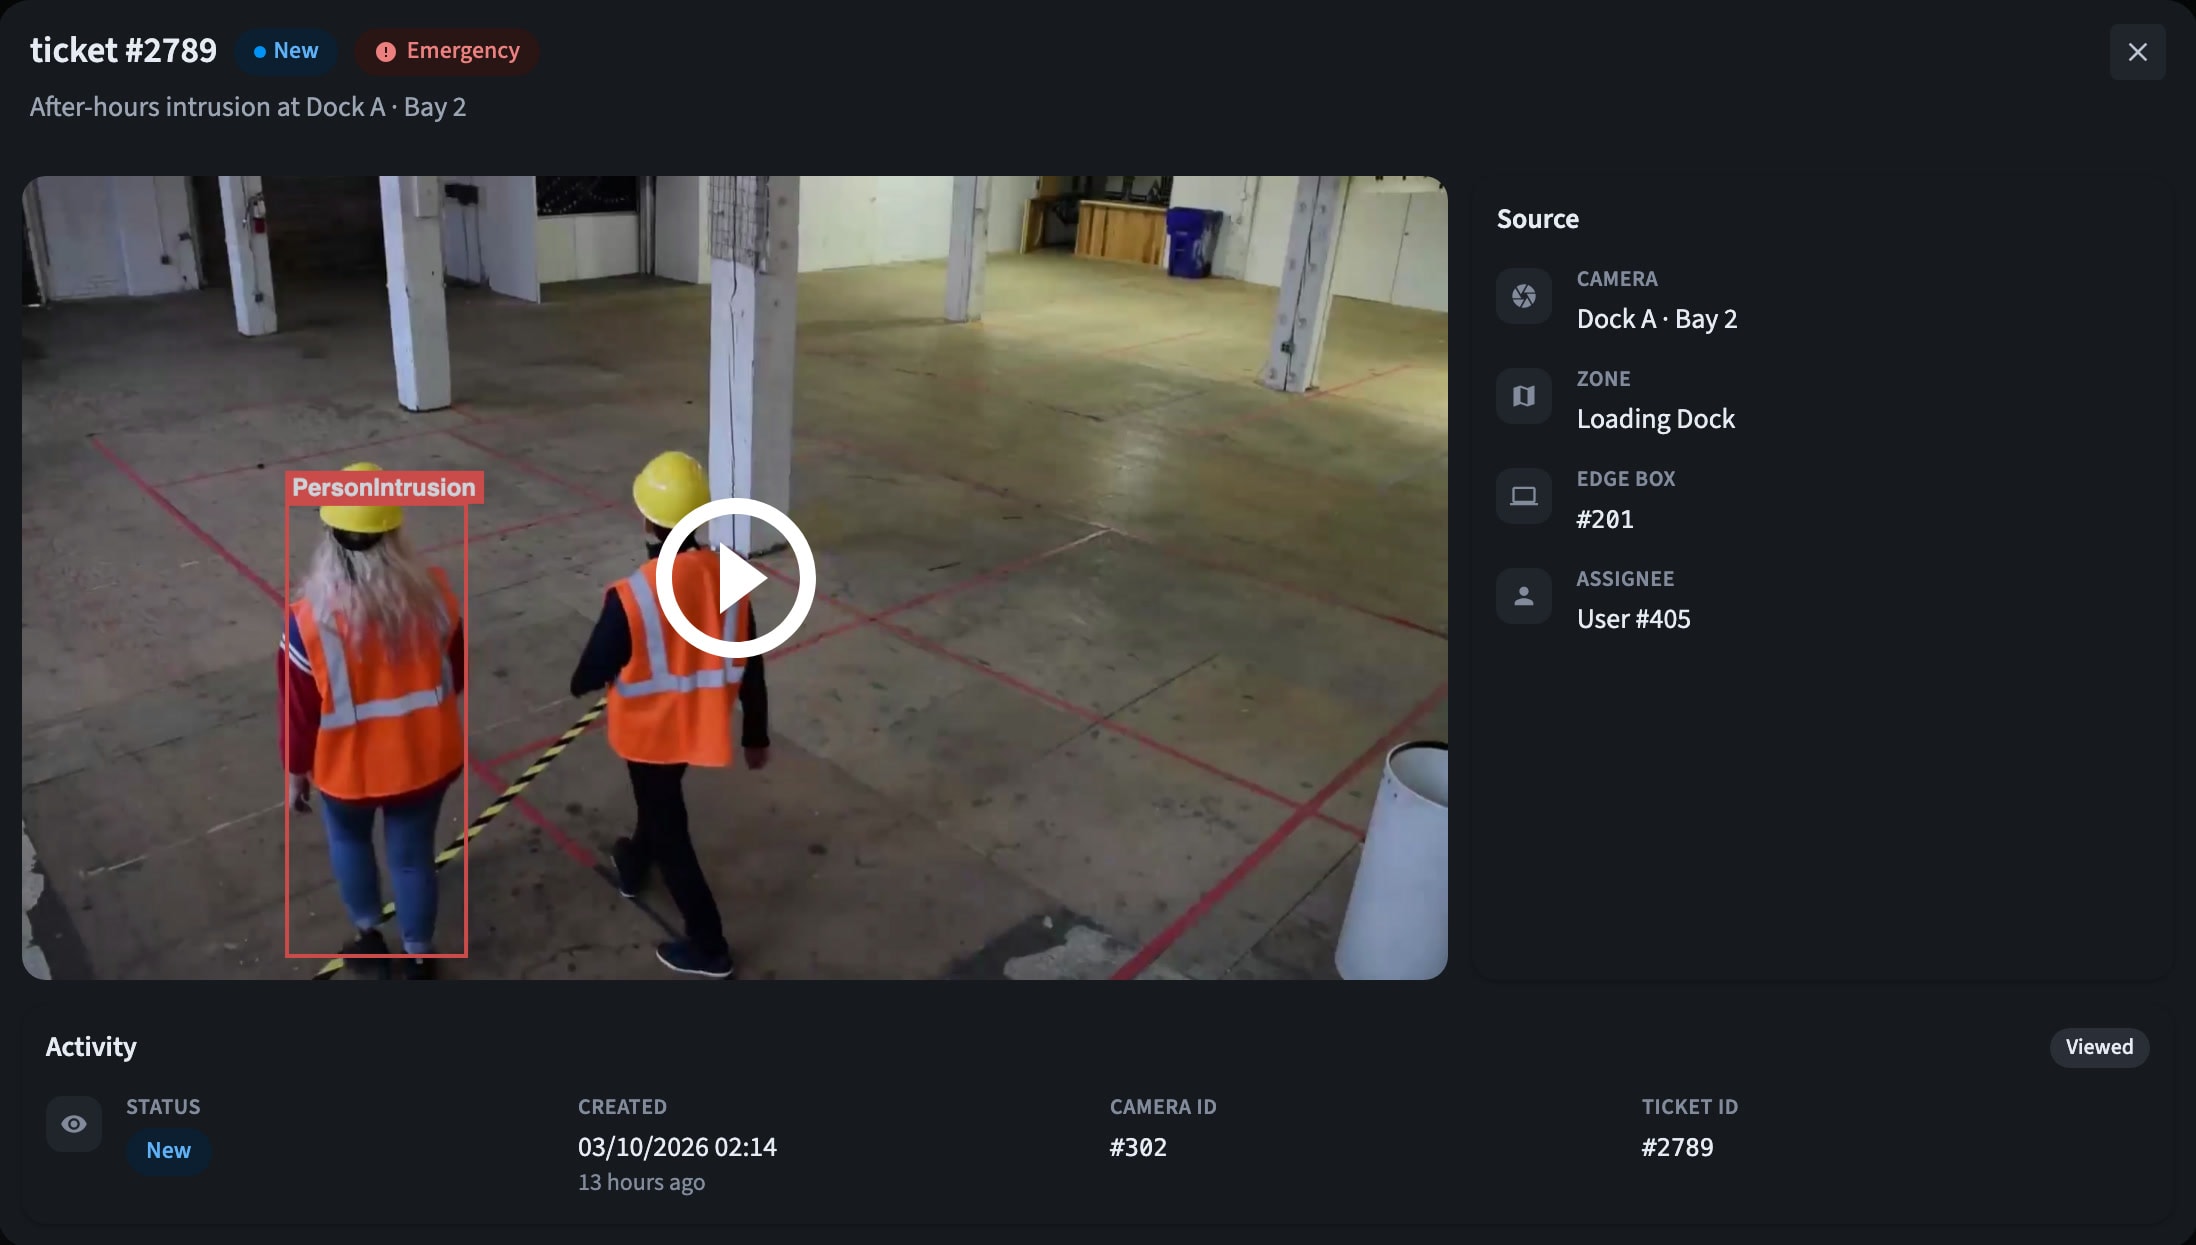Image resolution: width=2196 pixels, height=1245 pixels.
Task: Click the Activity section heading
Action: [x=91, y=1047]
